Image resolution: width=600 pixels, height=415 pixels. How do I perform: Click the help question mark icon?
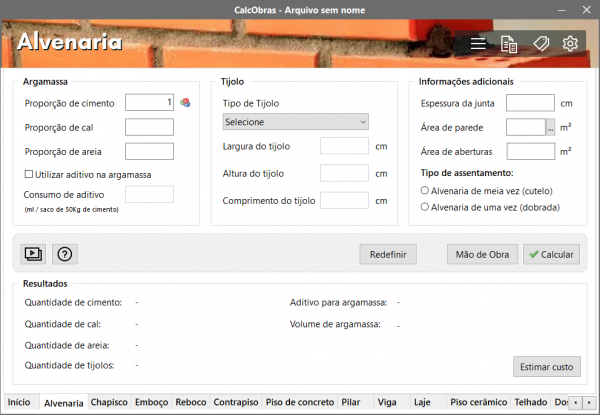tap(65, 254)
